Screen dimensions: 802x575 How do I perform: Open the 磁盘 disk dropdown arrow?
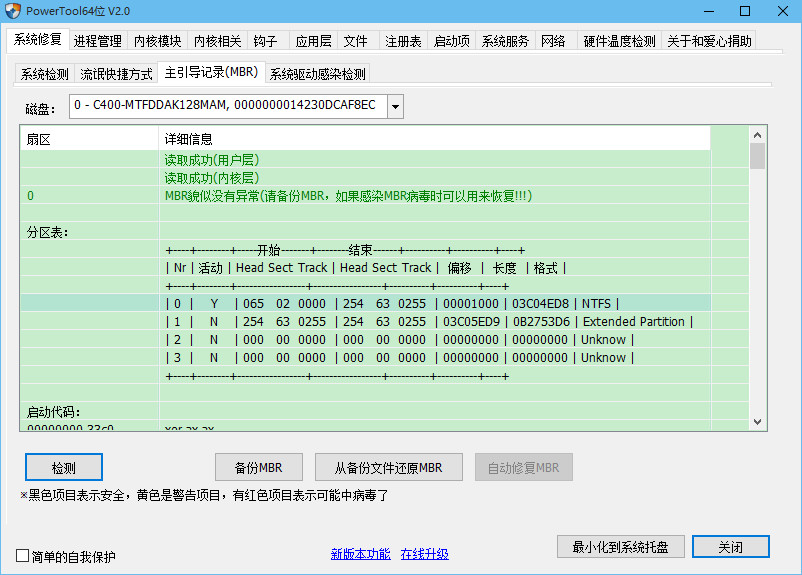tap(395, 106)
